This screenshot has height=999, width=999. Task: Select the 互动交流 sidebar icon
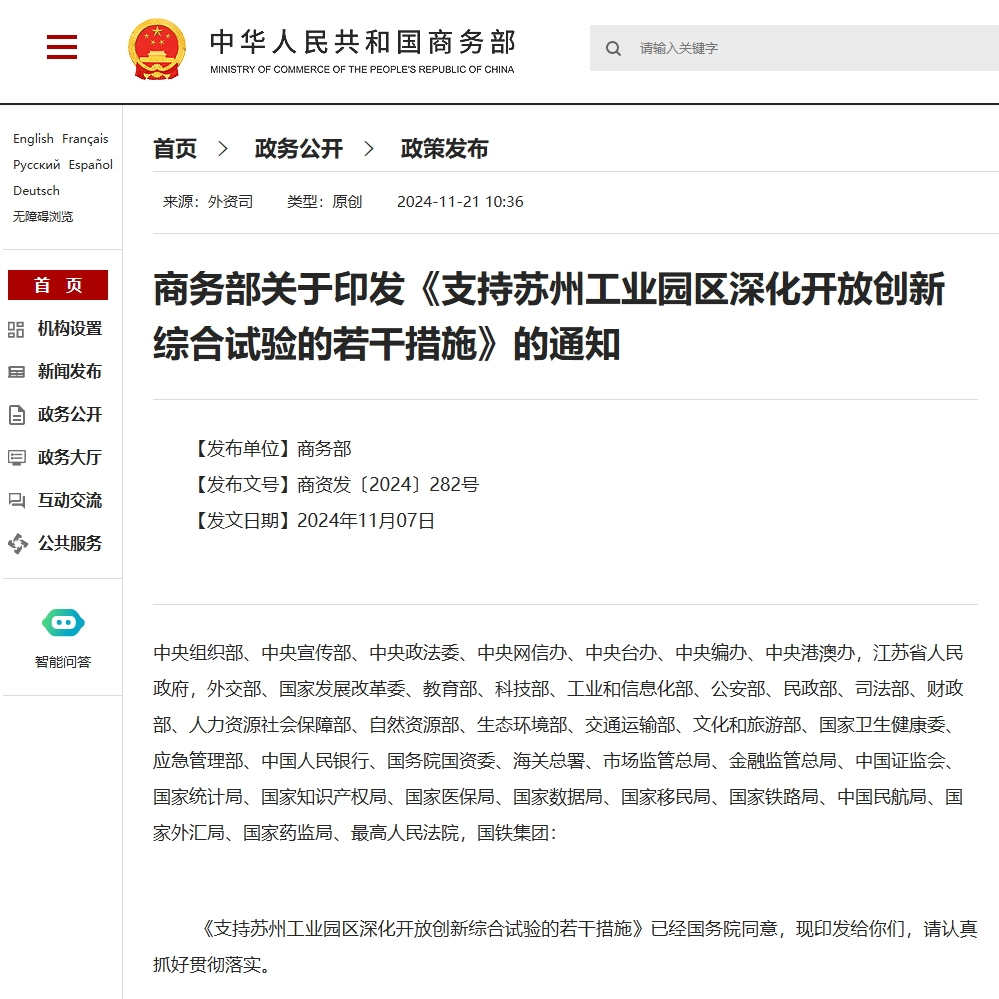[17, 500]
